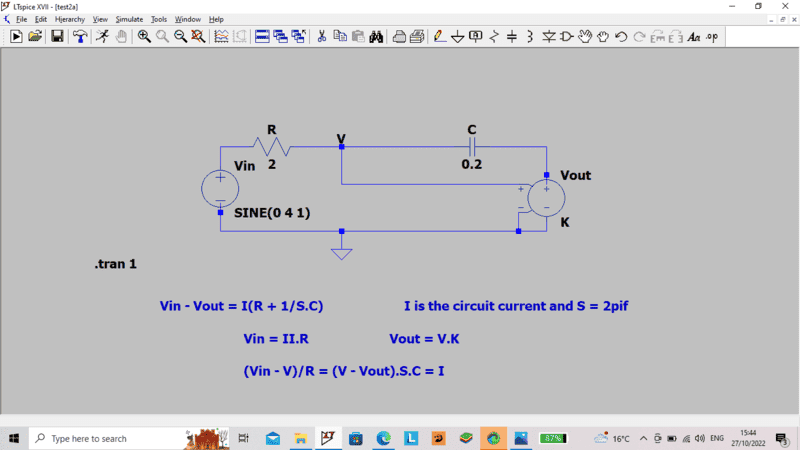This screenshot has width=800, height=450.
Task: Open File Explorer from taskbar
Action: pyautogui.click(x=301, y=438)
